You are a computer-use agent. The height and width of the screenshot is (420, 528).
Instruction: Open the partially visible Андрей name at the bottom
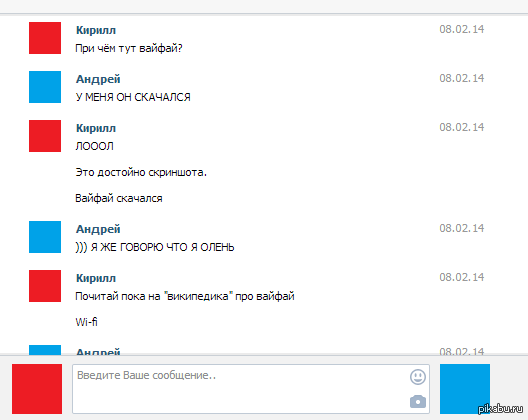(98, 351)
